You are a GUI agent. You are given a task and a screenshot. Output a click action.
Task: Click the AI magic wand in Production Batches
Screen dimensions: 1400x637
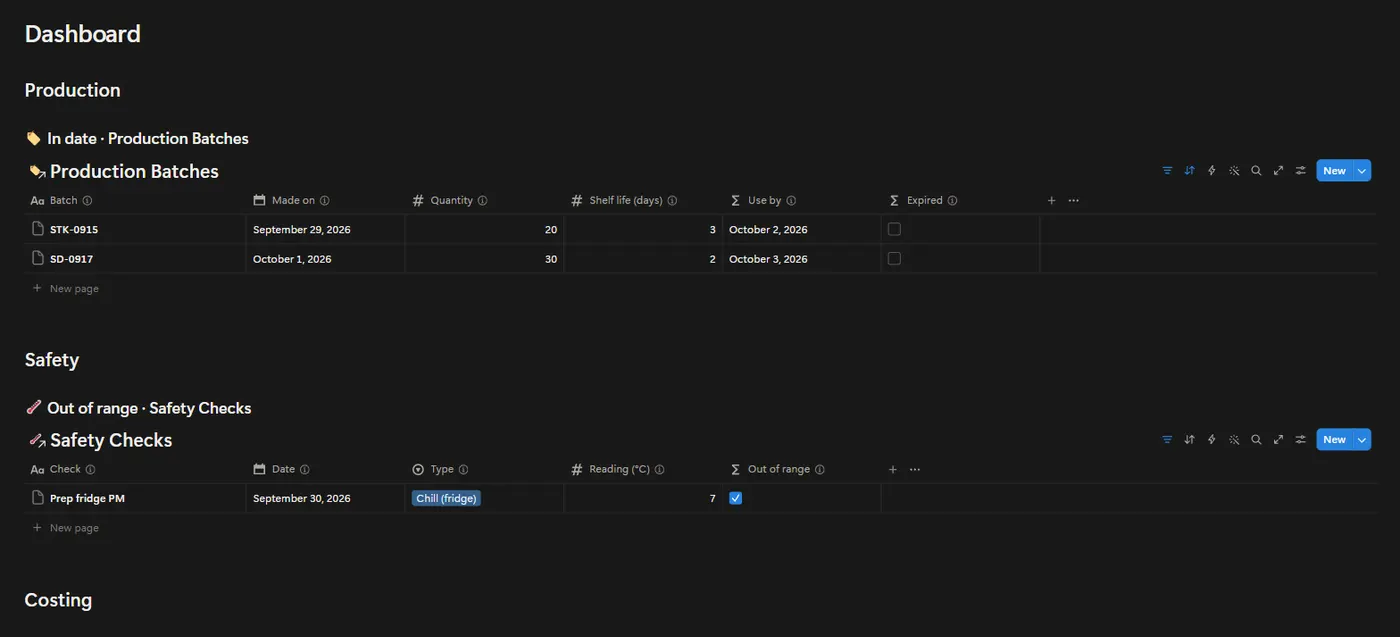[1234, 171]
